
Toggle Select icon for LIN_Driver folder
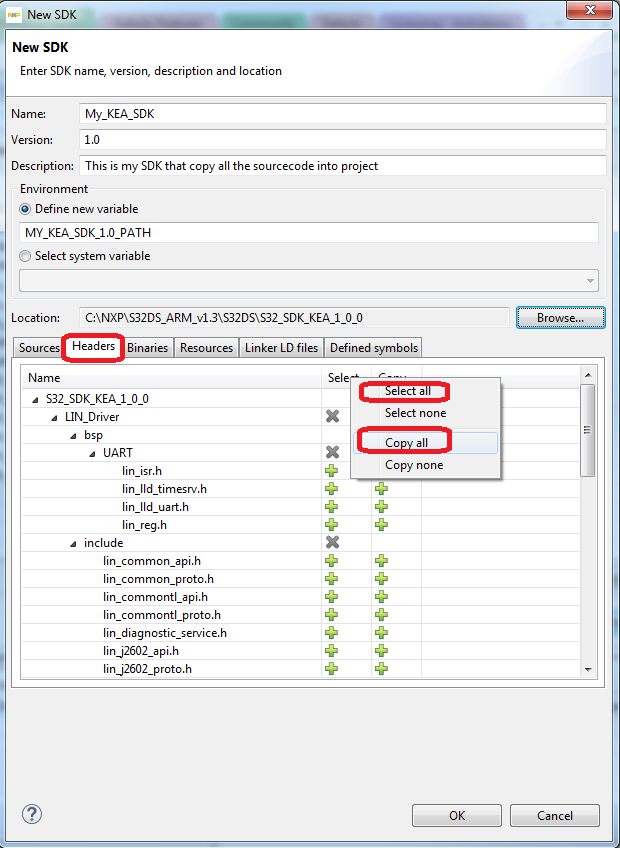click(332, 416)
